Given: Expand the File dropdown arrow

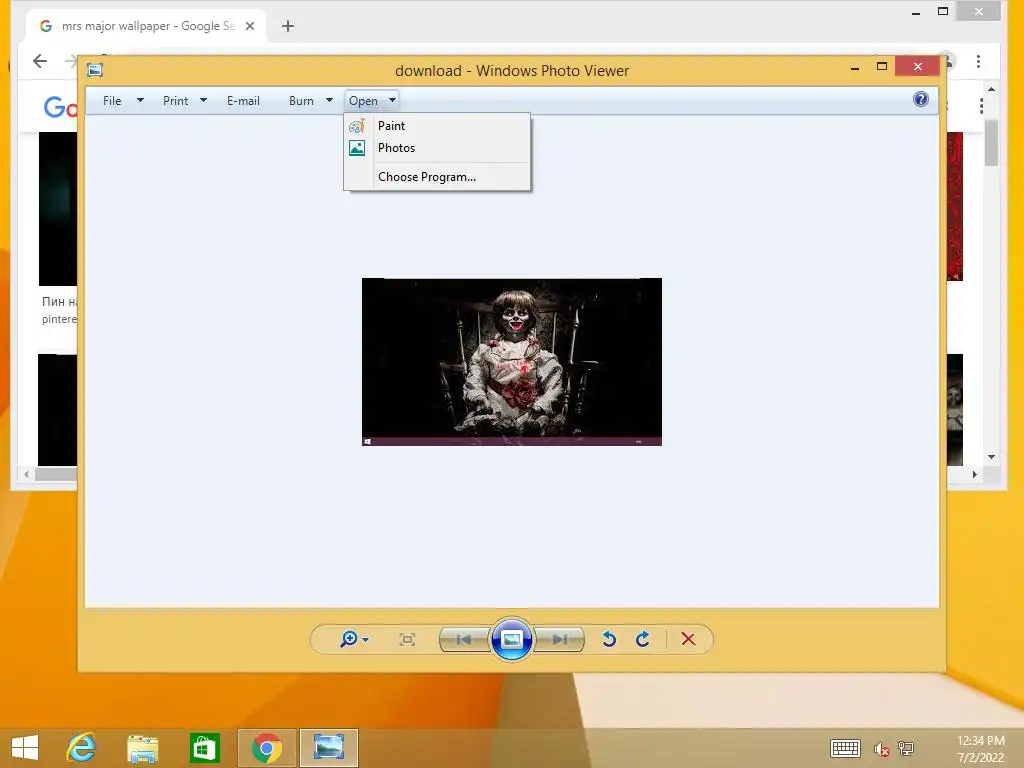Looking at the screenshot, I should 140,100.
